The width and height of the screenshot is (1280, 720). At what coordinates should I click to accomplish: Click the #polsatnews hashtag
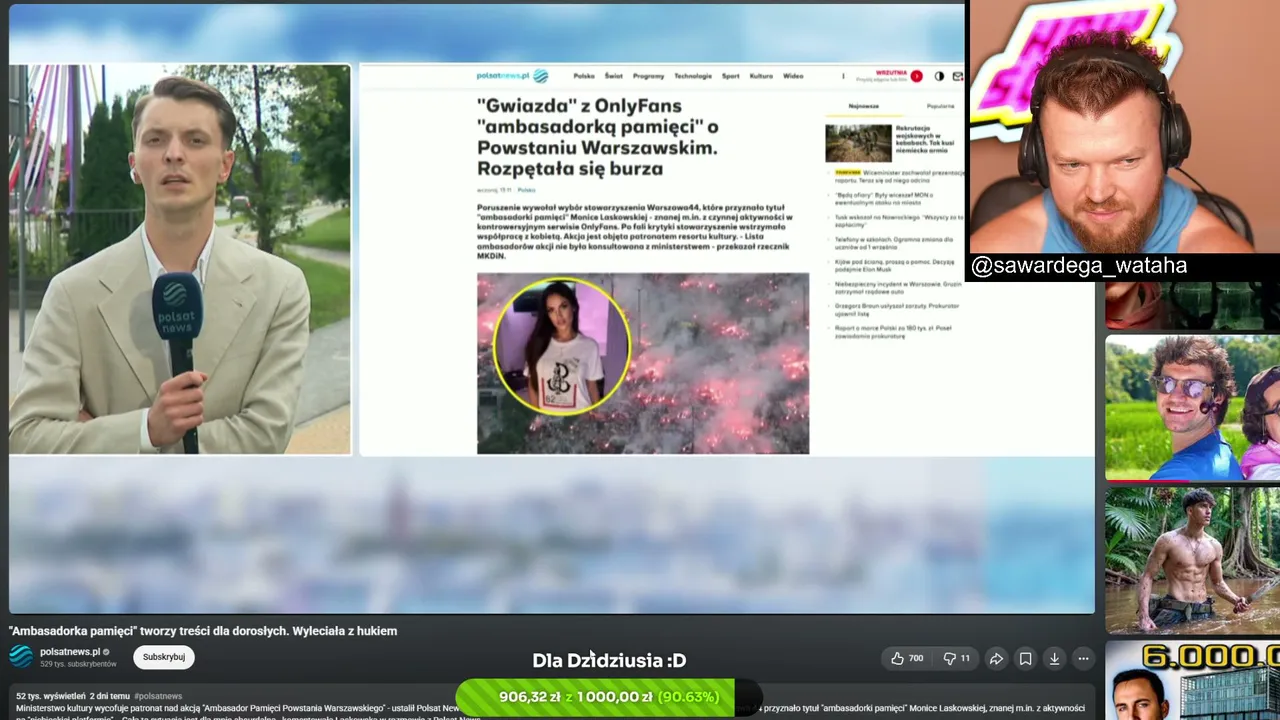(158, 696)
